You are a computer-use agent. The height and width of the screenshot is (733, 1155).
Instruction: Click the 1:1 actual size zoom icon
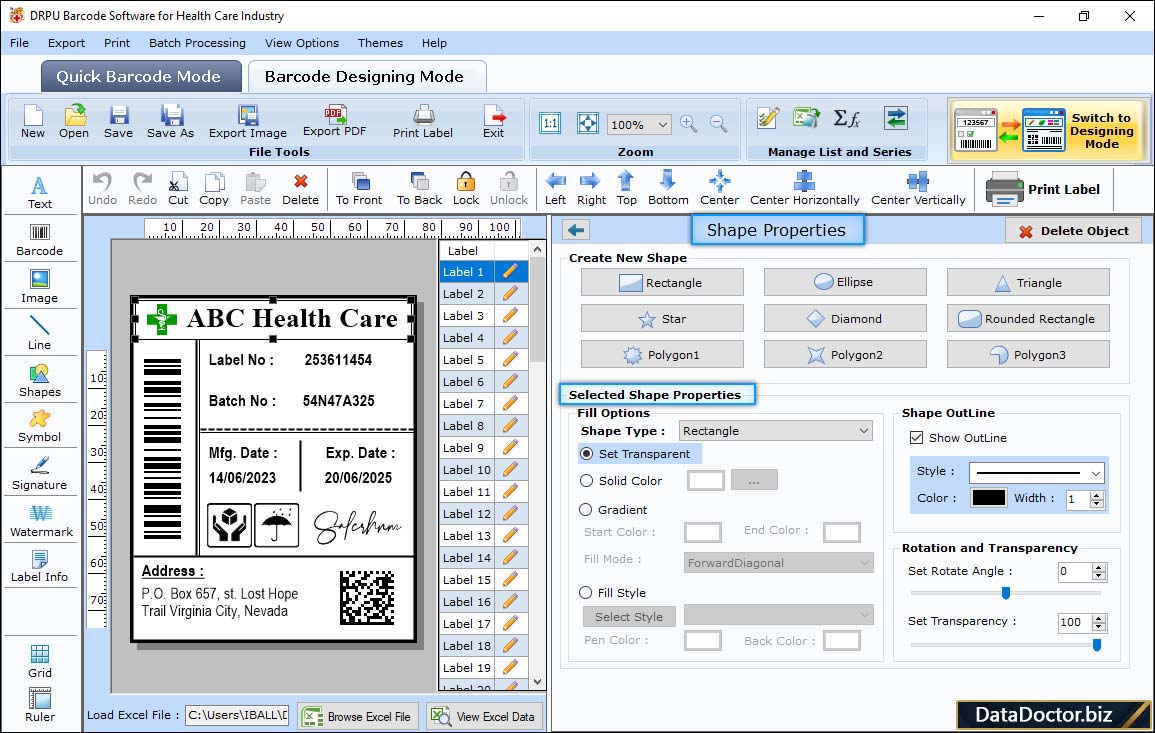tap(550, 123)
